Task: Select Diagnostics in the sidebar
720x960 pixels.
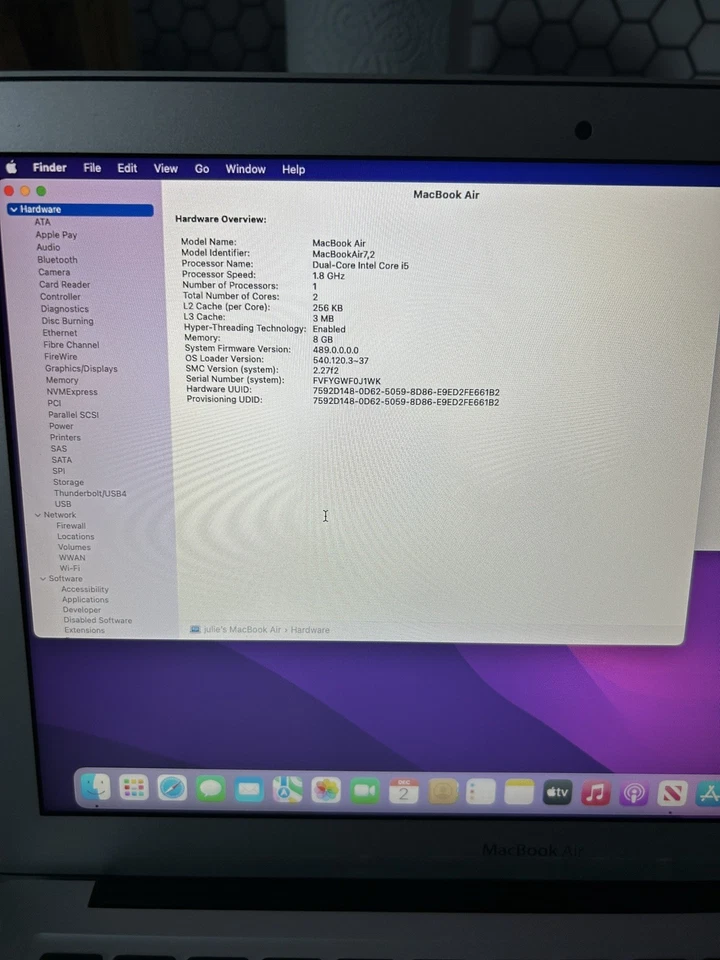Action: (64, 309)
